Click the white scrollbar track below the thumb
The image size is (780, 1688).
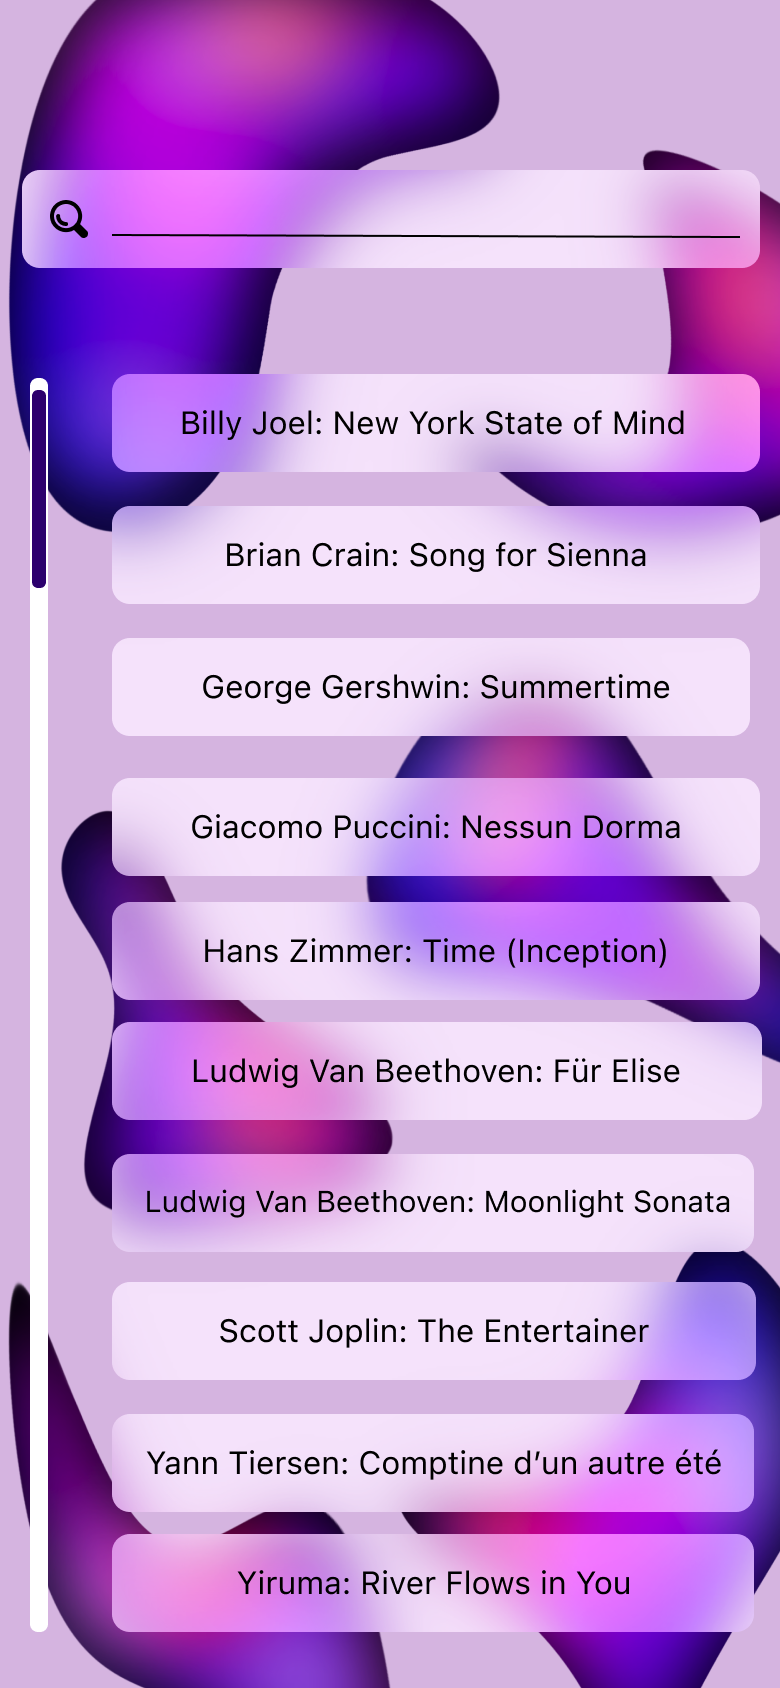pyautogui.click(x=39, y=1100)
